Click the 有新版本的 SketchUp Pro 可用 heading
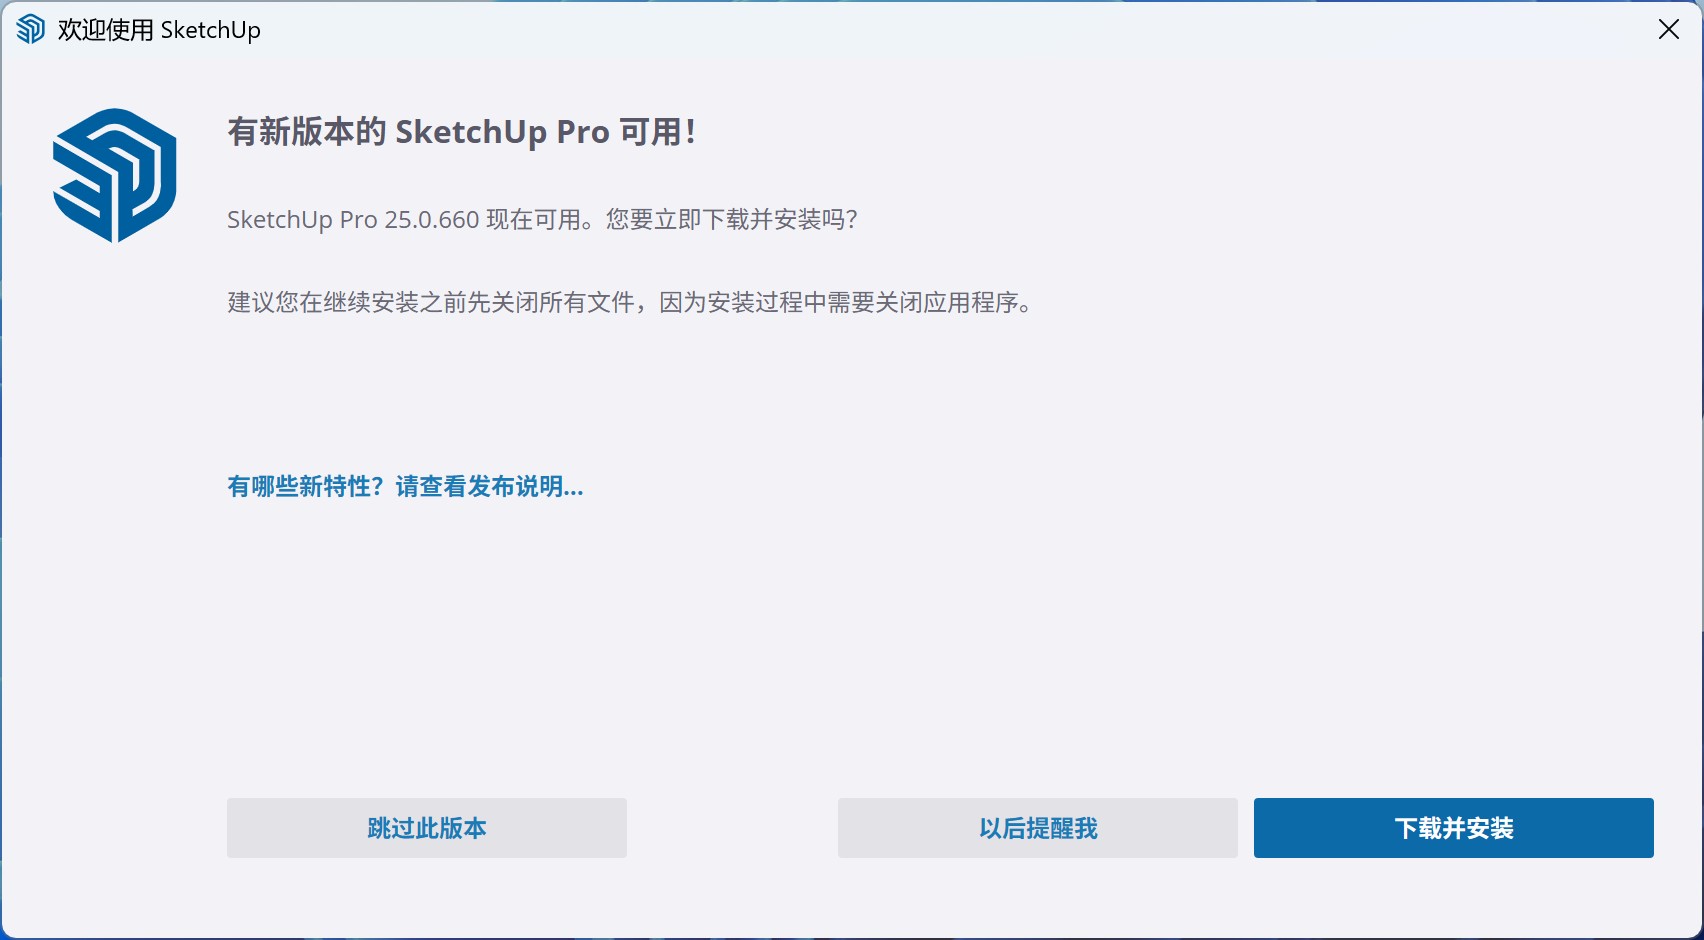 point(461,131)
